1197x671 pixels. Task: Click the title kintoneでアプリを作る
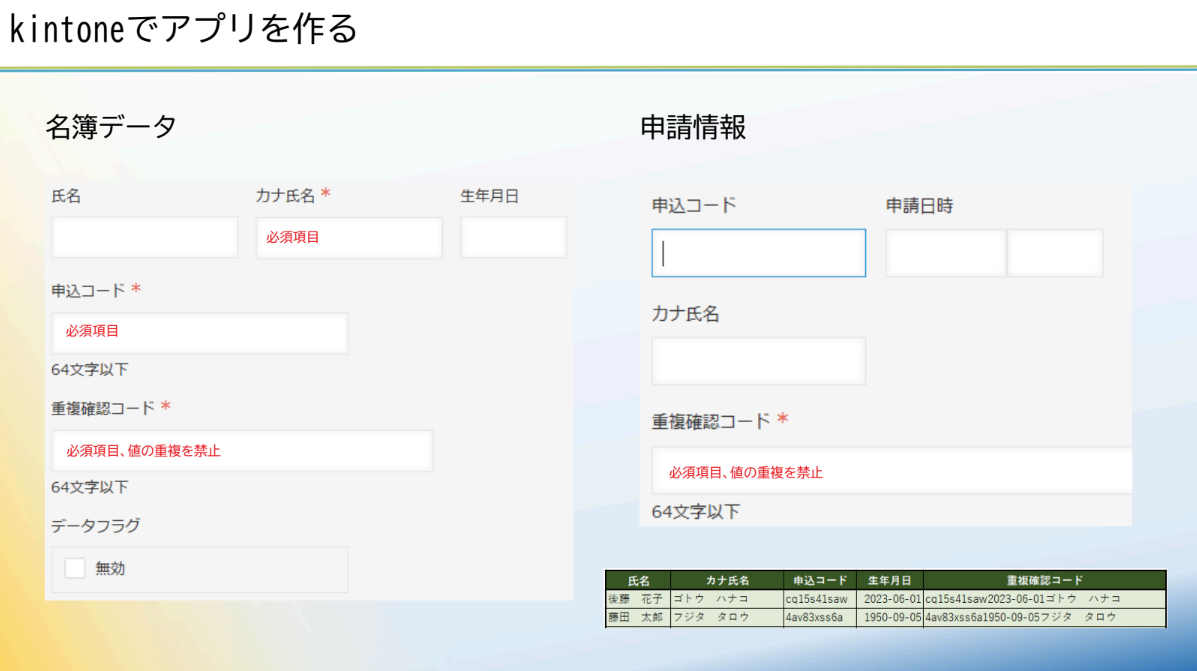pyautogui.click(x=183, y=29)
